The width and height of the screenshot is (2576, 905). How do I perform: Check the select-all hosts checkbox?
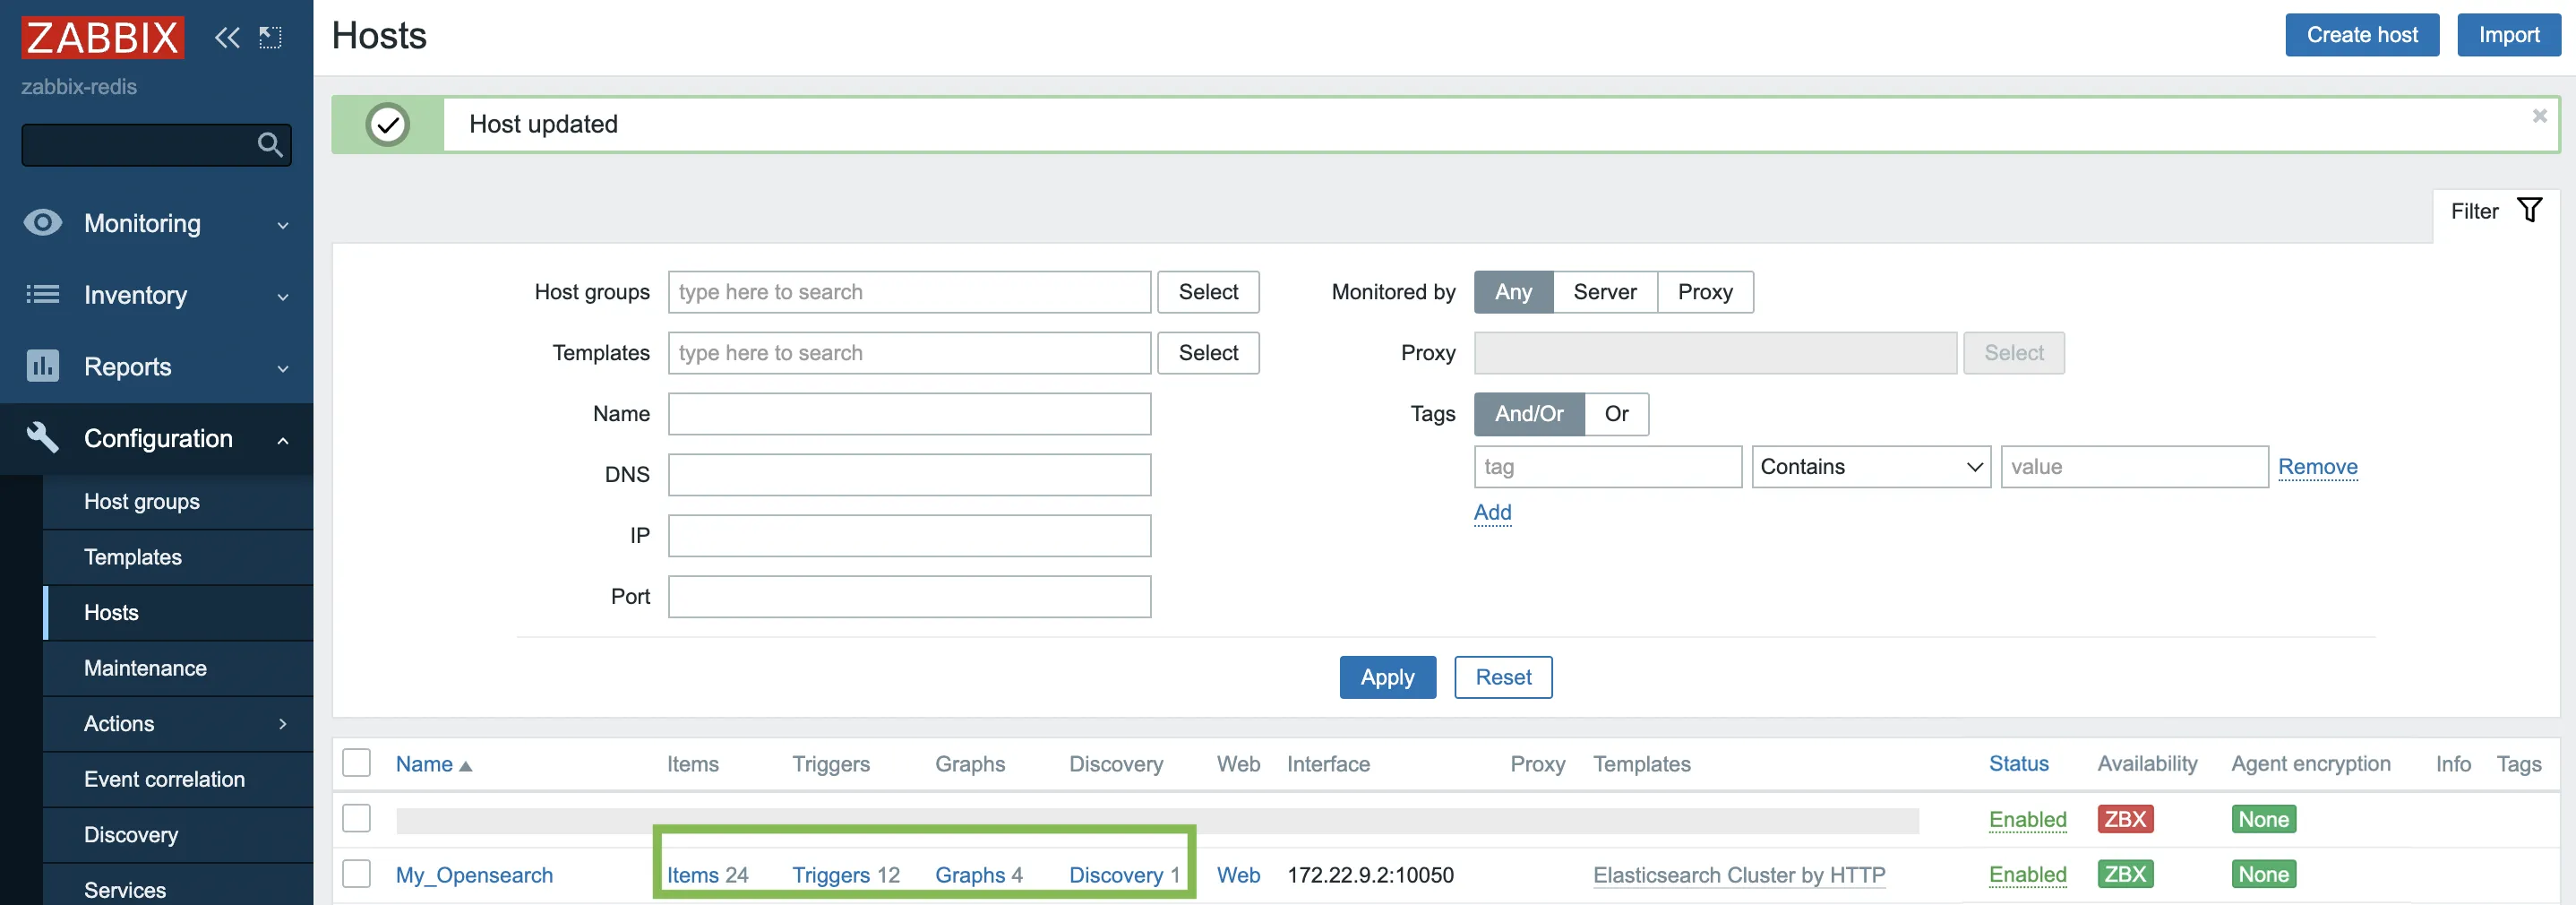[356, 763]
